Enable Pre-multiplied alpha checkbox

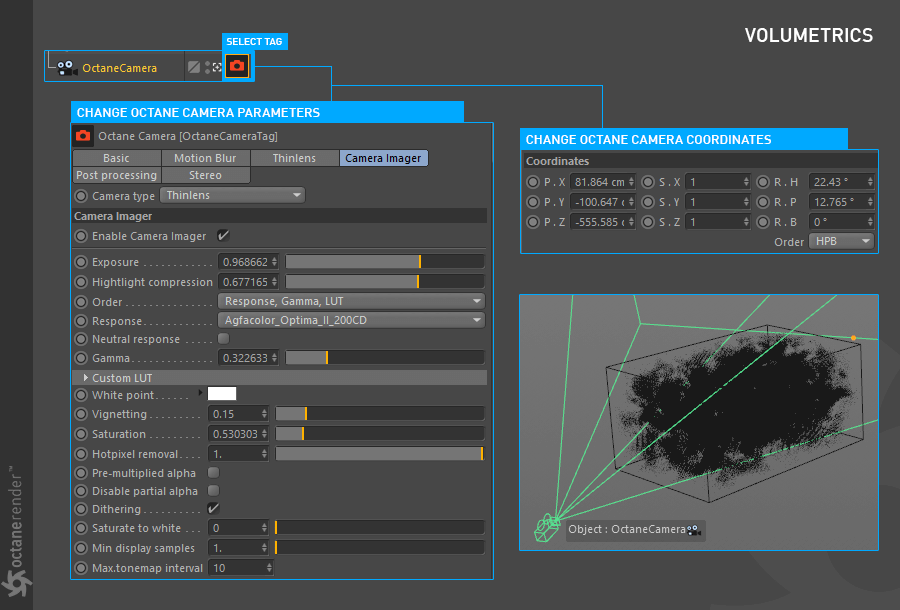[213, 472]
